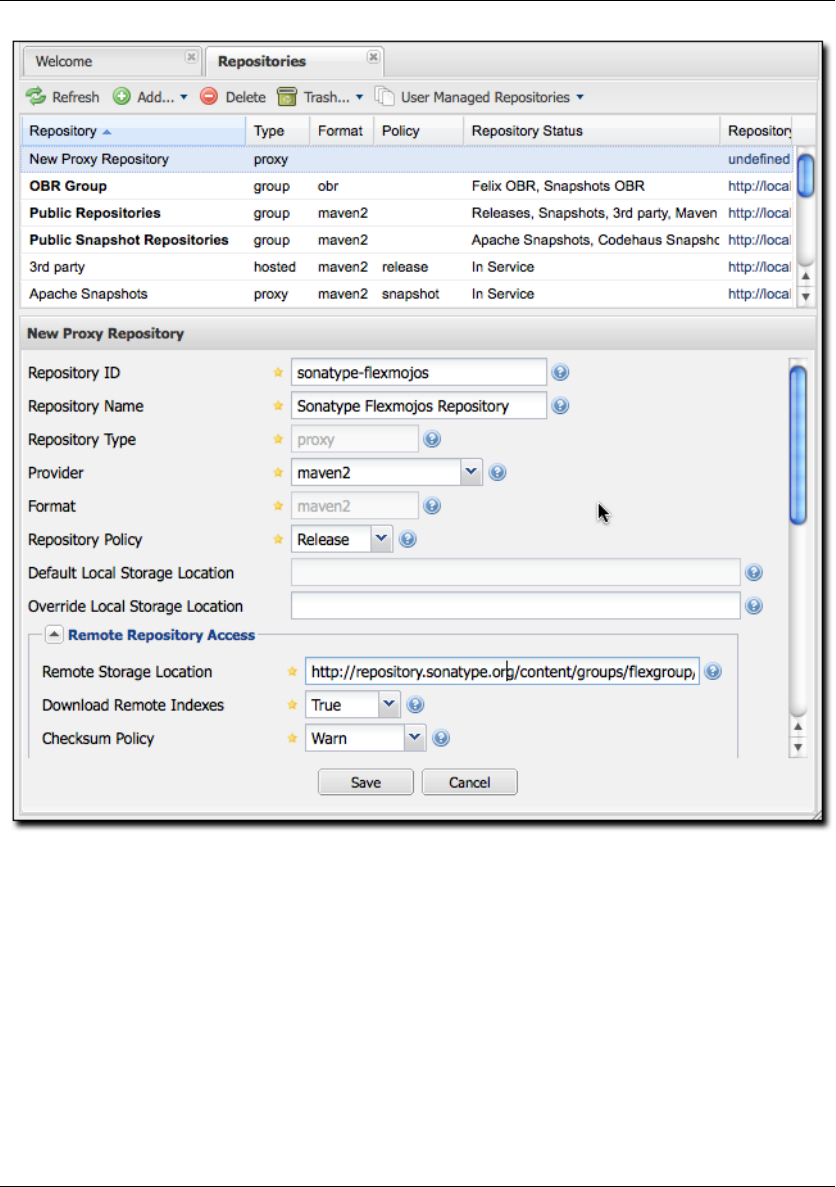Screen dimensions: 836x1187
Task: Expand the Repository Policy Release dropdown
Action: (381, 539)
